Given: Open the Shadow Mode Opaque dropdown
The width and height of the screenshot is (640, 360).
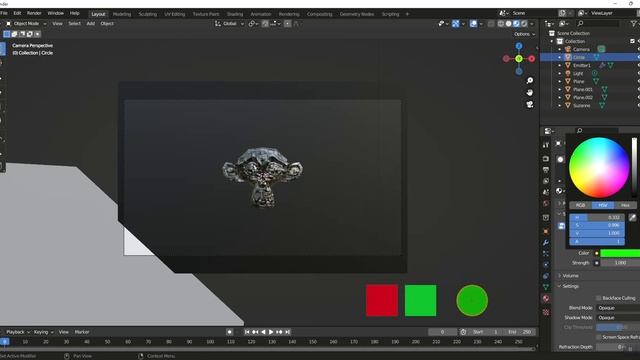Looking at the screenshot, I should pos(618,318).
